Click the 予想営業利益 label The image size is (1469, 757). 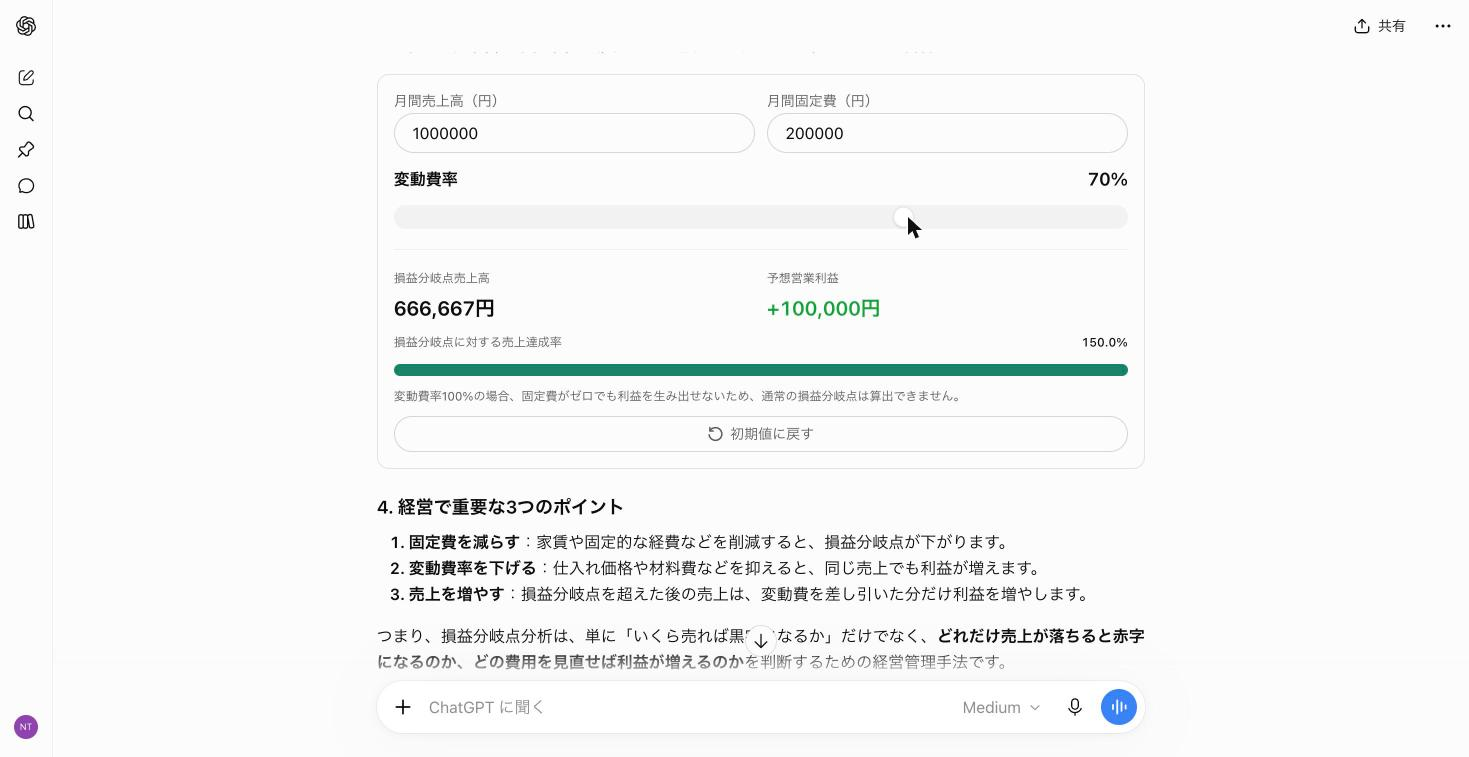[803, 278]
